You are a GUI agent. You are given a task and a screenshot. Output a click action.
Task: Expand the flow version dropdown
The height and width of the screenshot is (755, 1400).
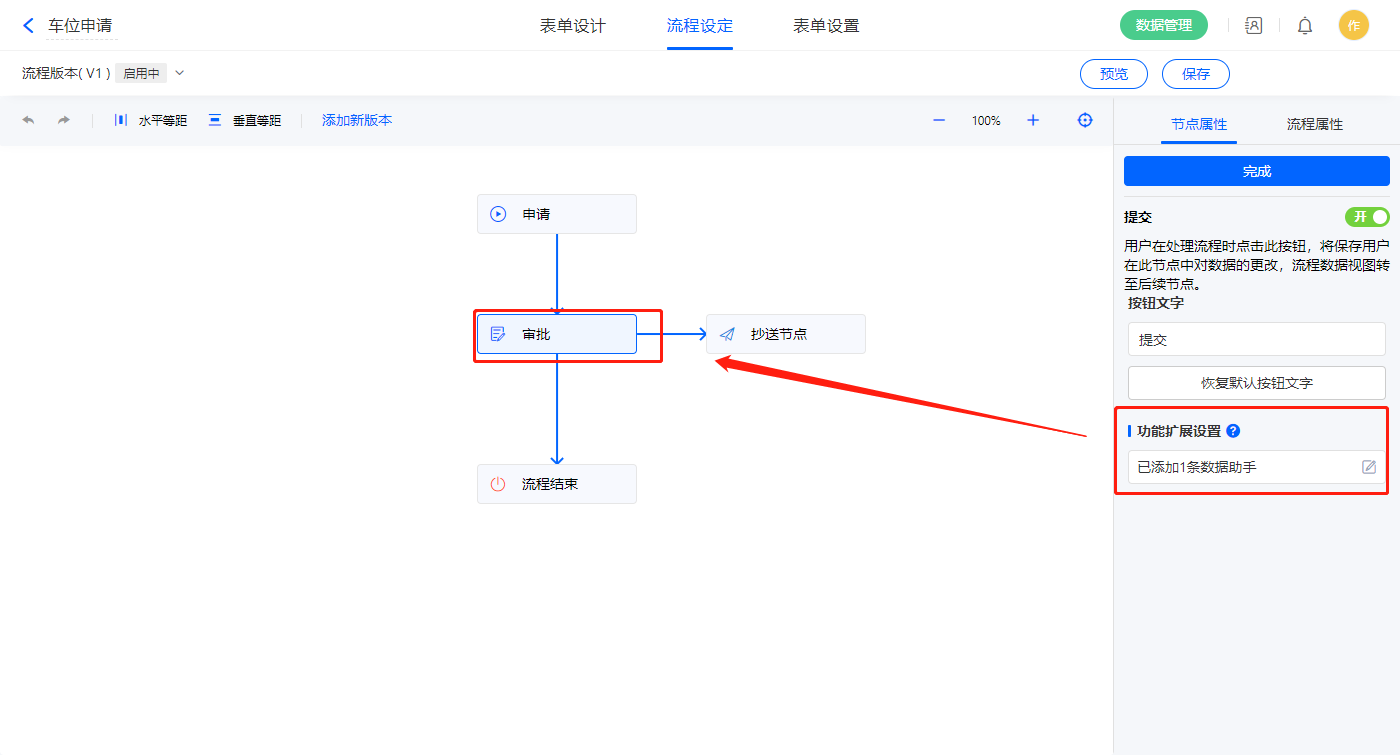point(180,73)
